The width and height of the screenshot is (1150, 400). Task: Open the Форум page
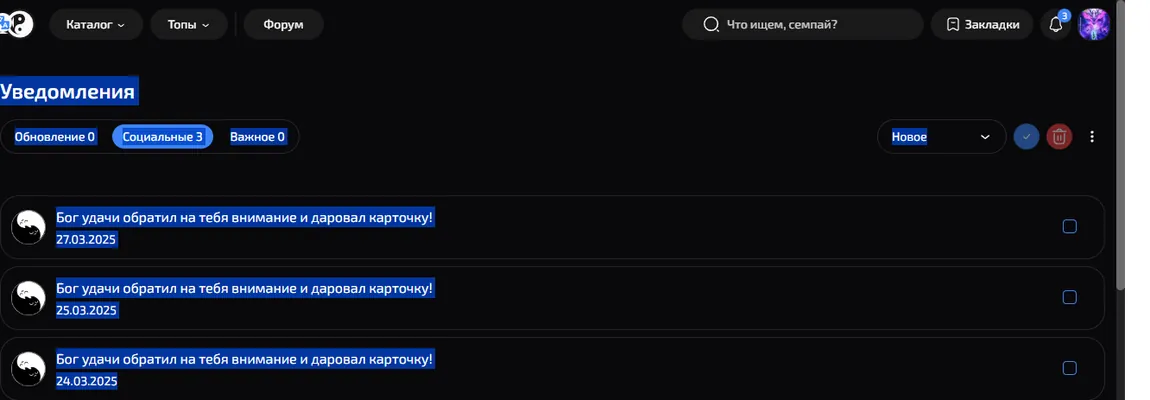[283, 24]
